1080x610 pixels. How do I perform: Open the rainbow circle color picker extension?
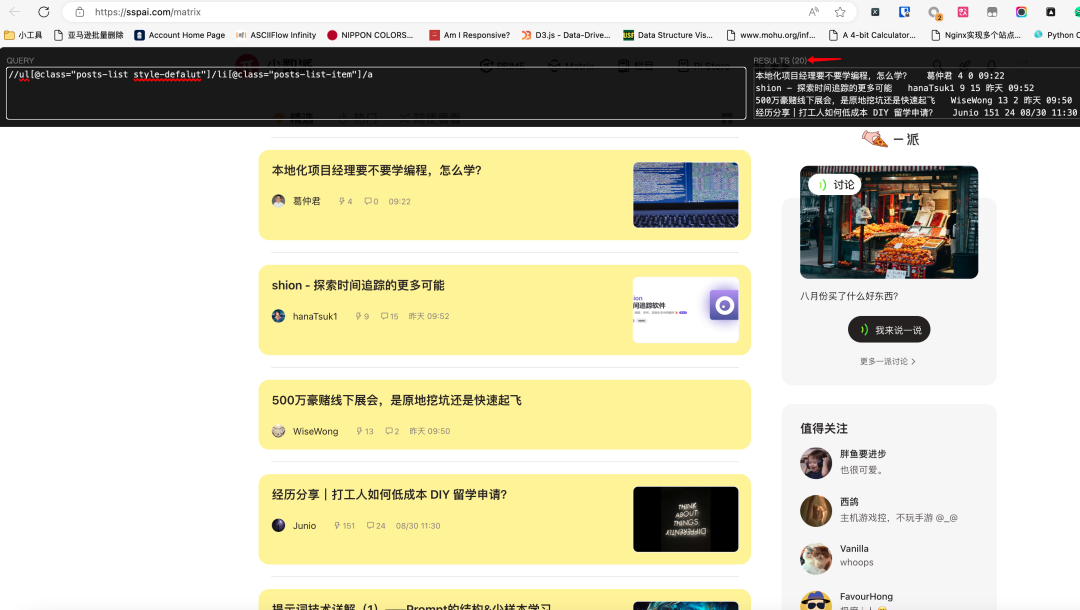coord(1021,12)
